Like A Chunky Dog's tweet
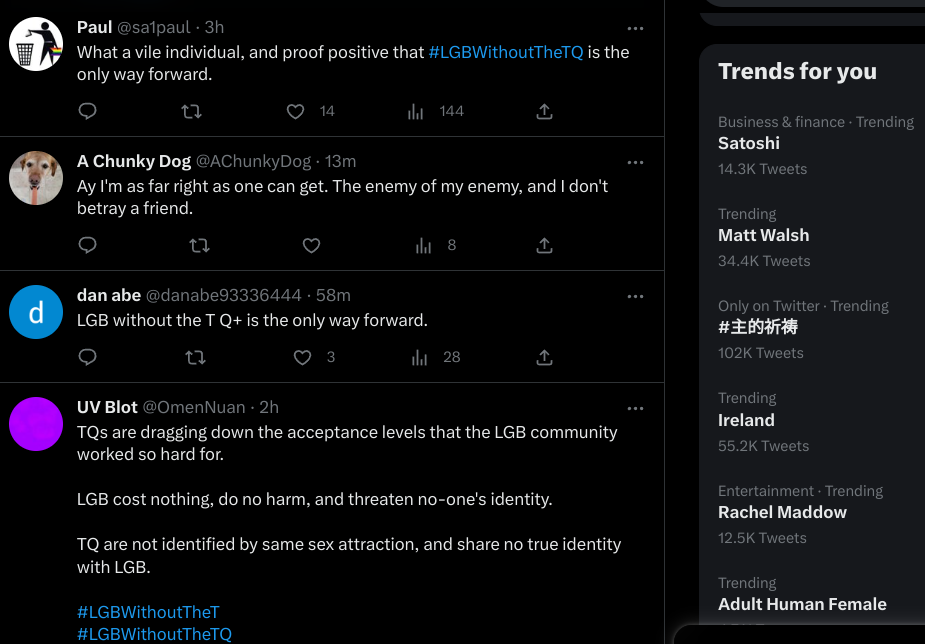The image size is (925, 644). pos(311,245)
